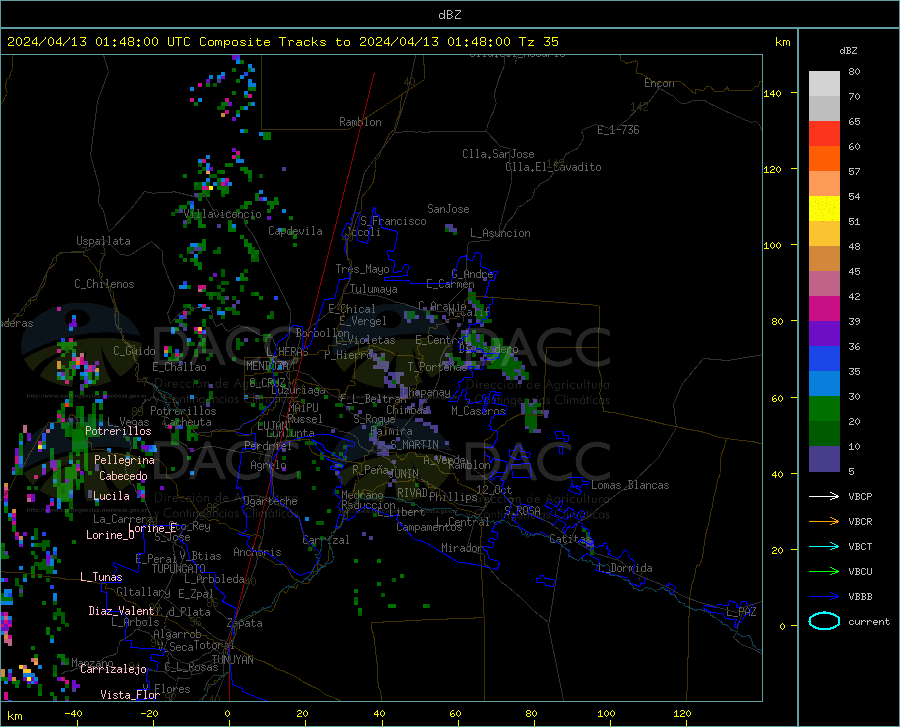The width and height of the screenshot is (900, 727).
Task: Click the C_Chilenos map label
Action: [104, 284]
